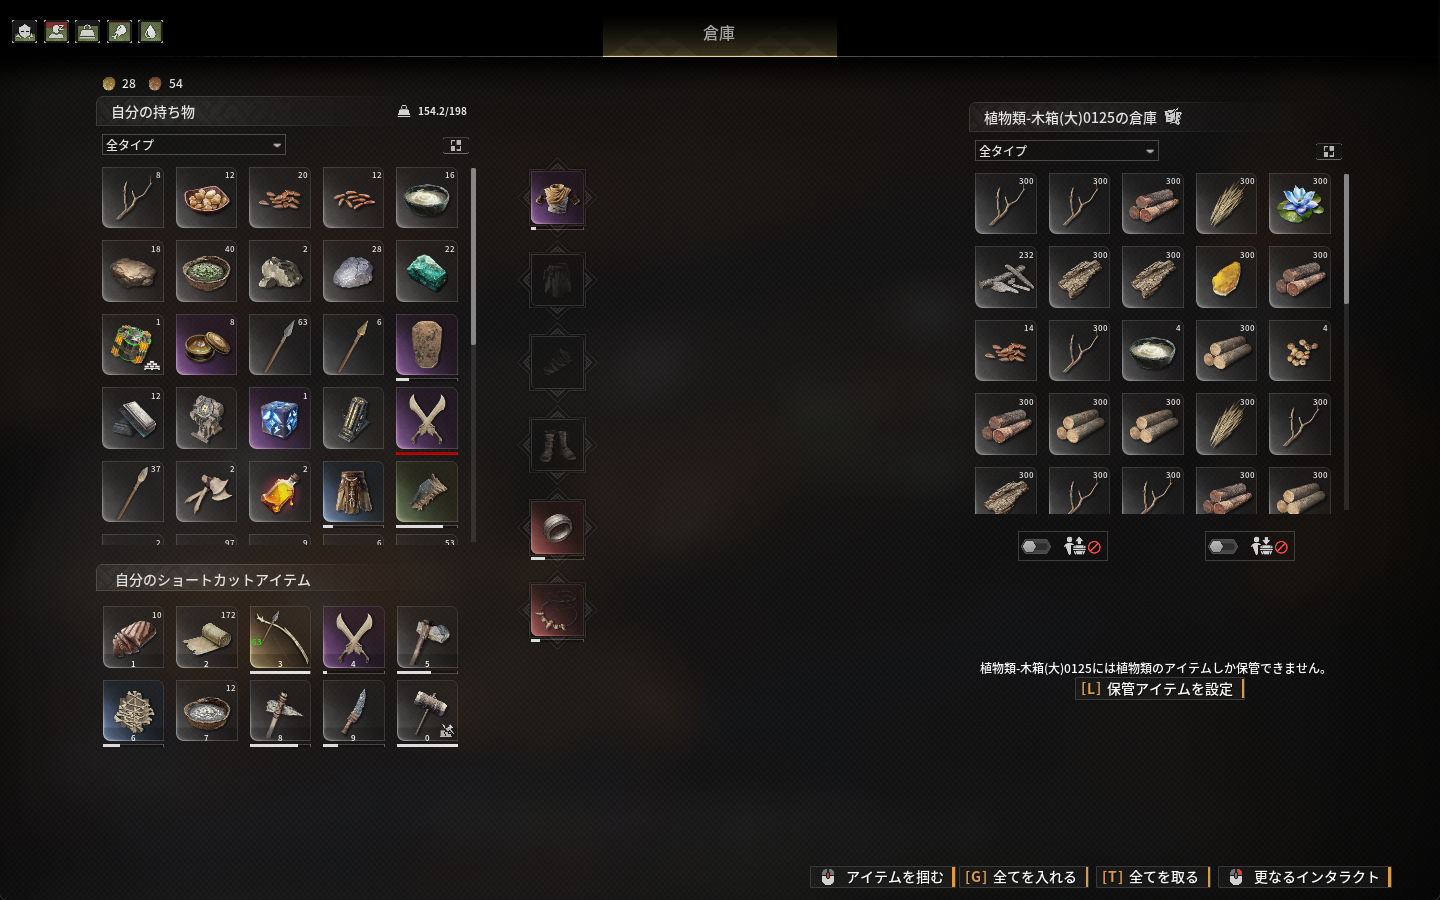The height and width of the screenshot is (900, 1440).
Task: Click the equipped ring slot
Action: [x=557, y=528]
